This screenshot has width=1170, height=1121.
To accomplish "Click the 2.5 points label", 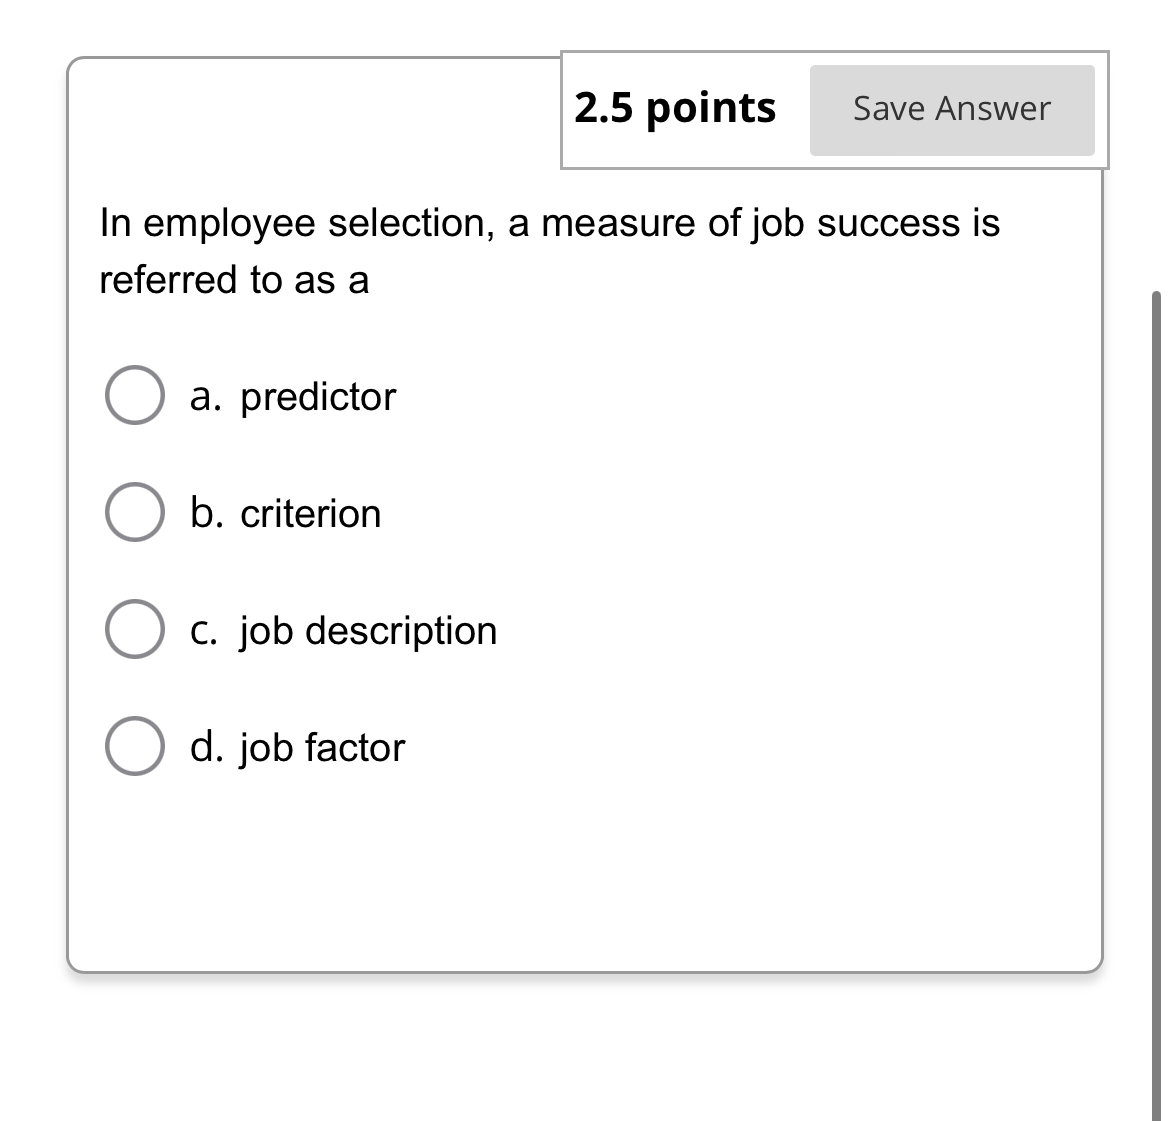I will click(x=676, y=107).
